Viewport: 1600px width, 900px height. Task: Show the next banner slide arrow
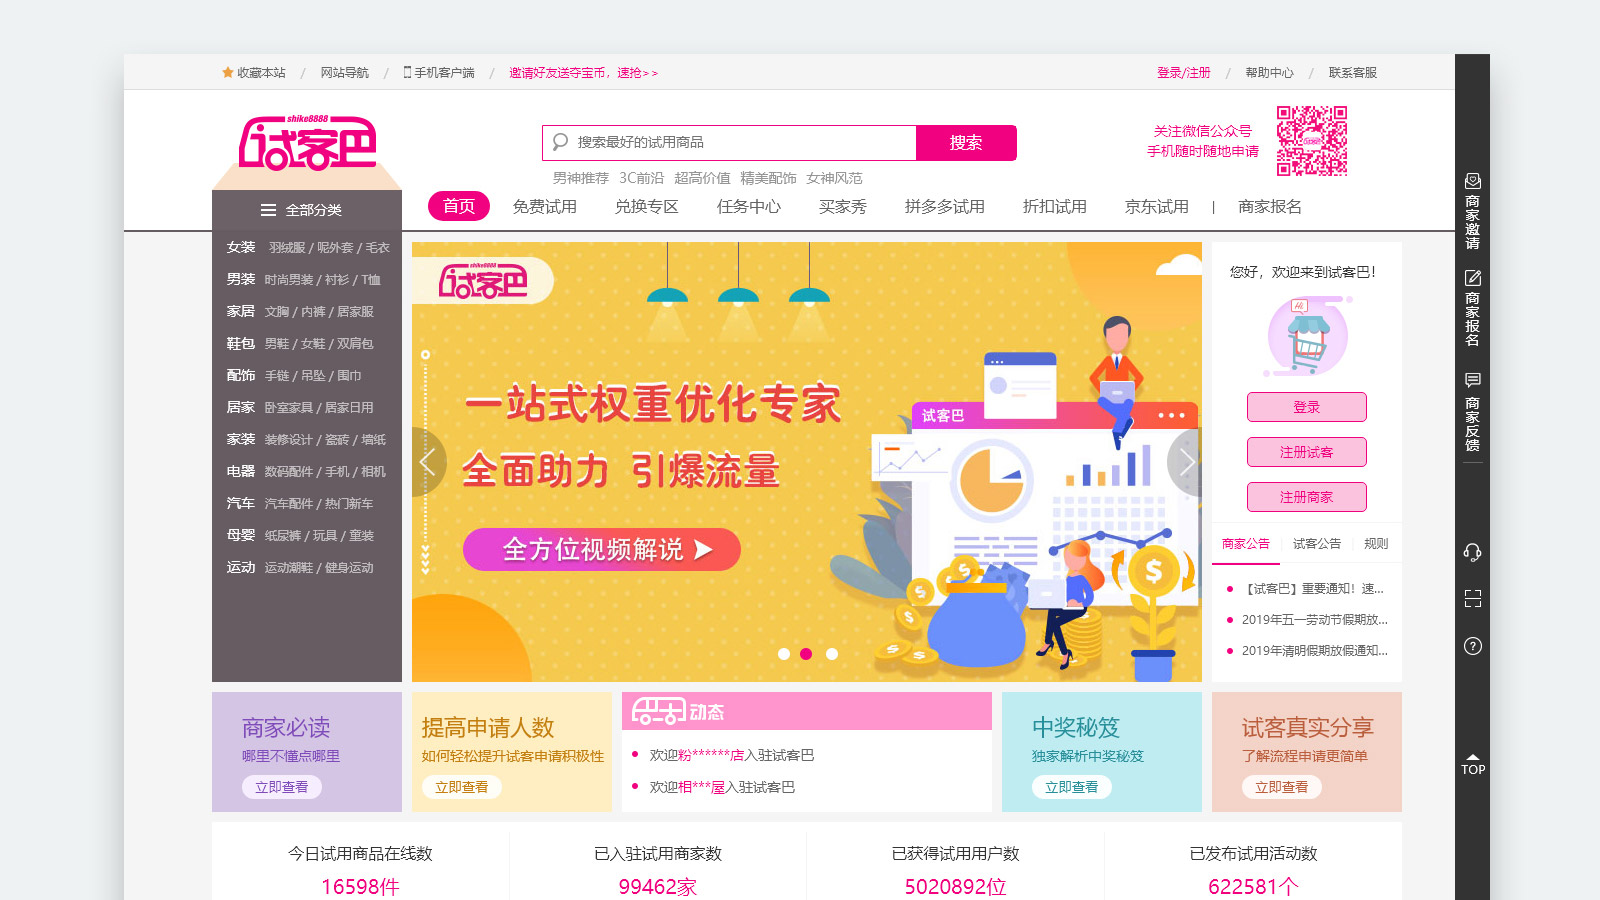(1186, 462)
